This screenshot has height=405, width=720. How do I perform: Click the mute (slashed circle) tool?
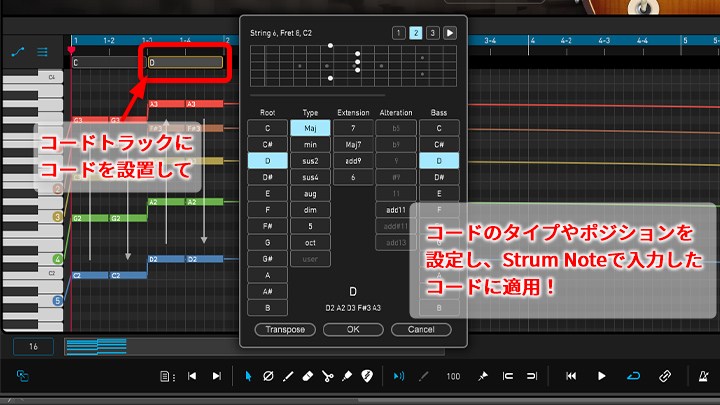point(268,376)
